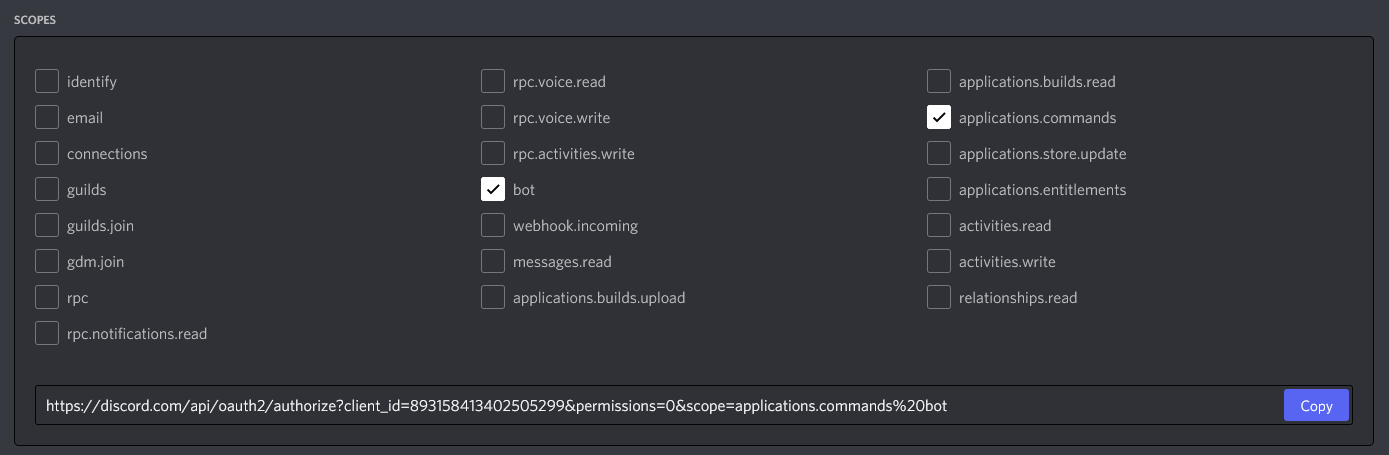Viewport: 1389px width, 455px height.
Task: Toggle the rpc scope checkbox
Action: pyautogui.click(x=47, y=297)
